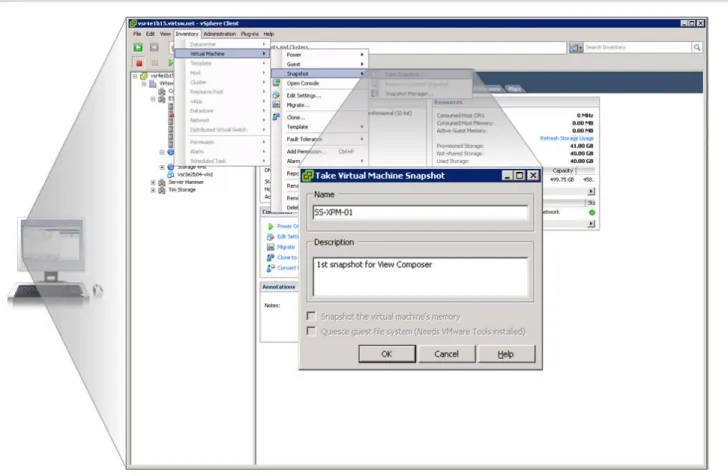Click the green back navigation arrow in the toolbar

coord(138,47)
